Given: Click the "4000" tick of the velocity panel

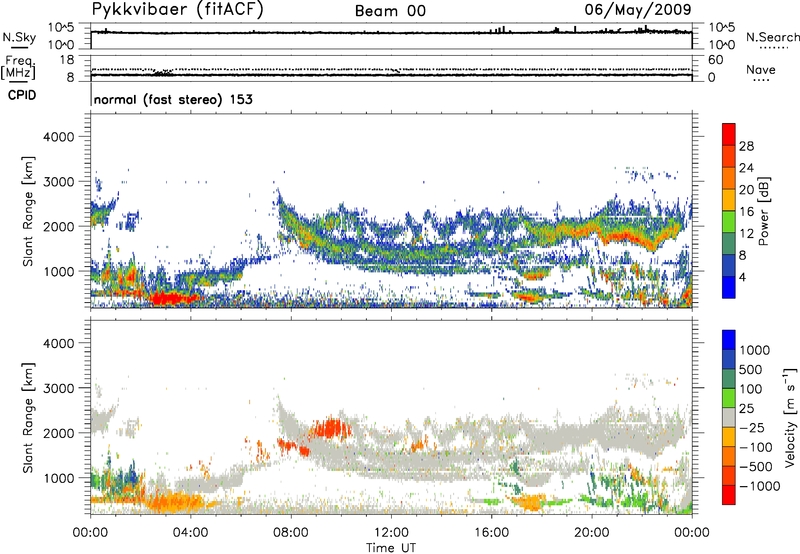Looking at the screenshot, I should [x=58, y=343].
